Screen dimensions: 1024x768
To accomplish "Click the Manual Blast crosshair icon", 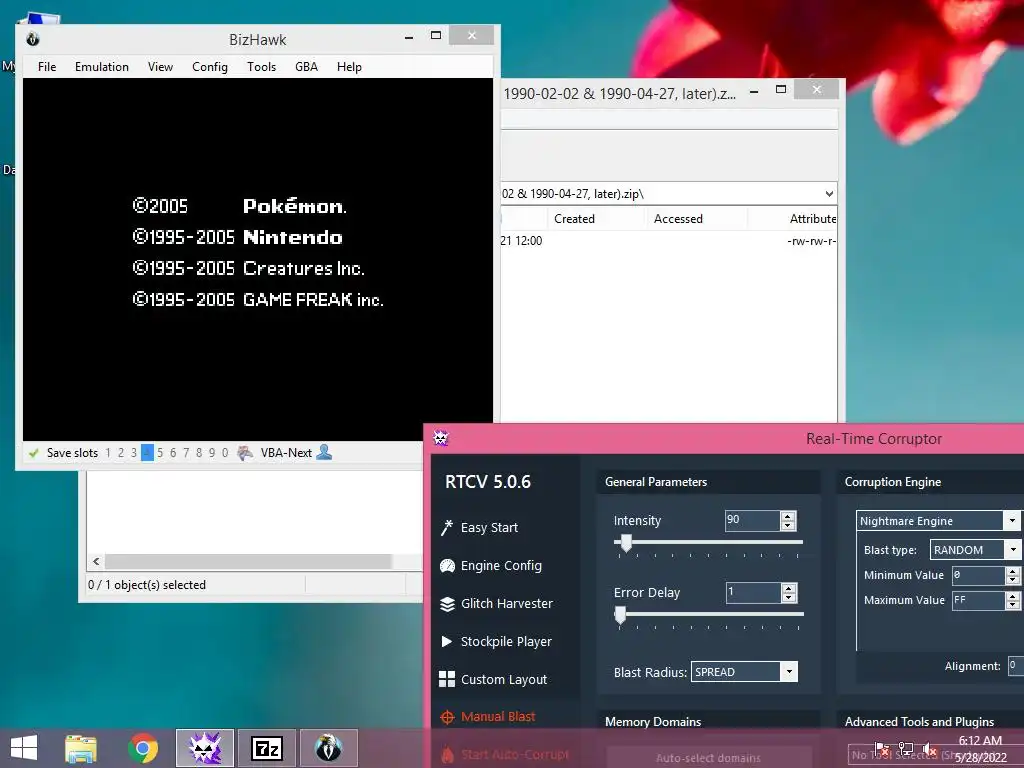I will 447,717.
